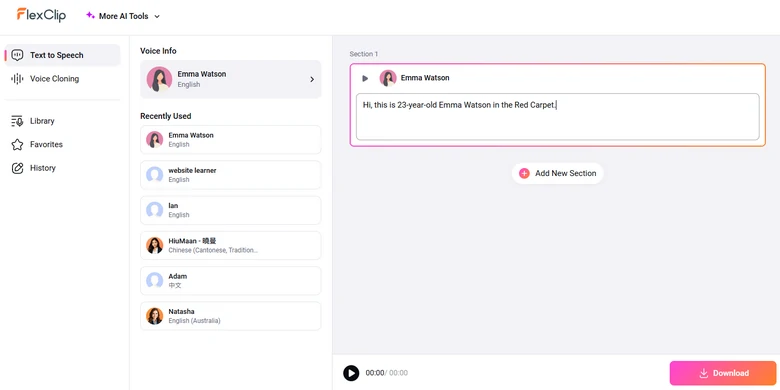The height and width of the screenshot is (390, 780).
Task: Click the Favorites star icon
Action: (x=17, y=145)
